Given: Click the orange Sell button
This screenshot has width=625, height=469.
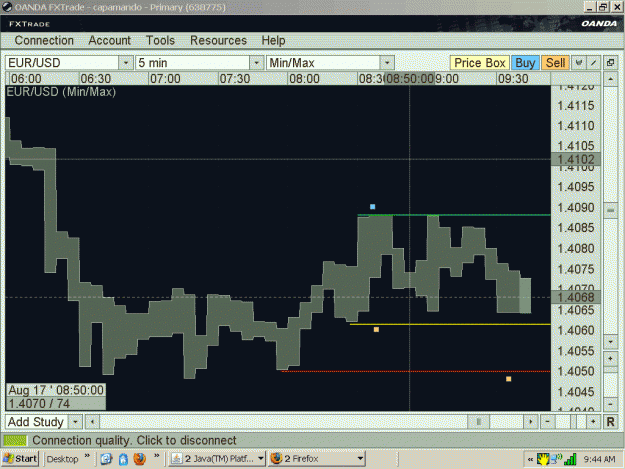Looking at the screenshot, I should tap(555, 63).
